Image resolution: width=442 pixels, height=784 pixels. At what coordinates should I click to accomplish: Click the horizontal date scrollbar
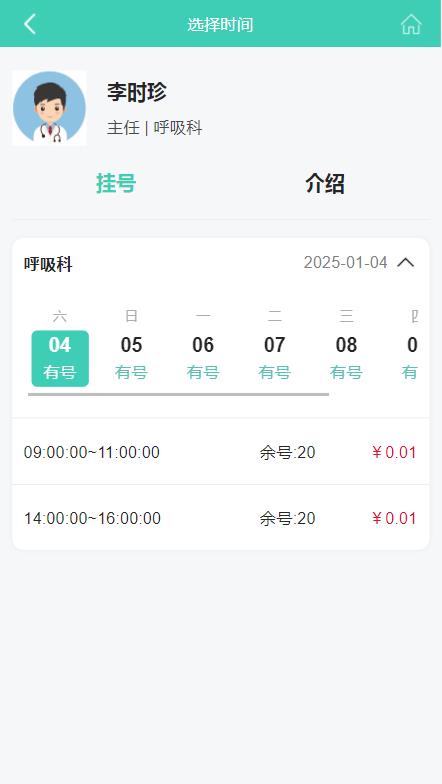coord(178,394)
